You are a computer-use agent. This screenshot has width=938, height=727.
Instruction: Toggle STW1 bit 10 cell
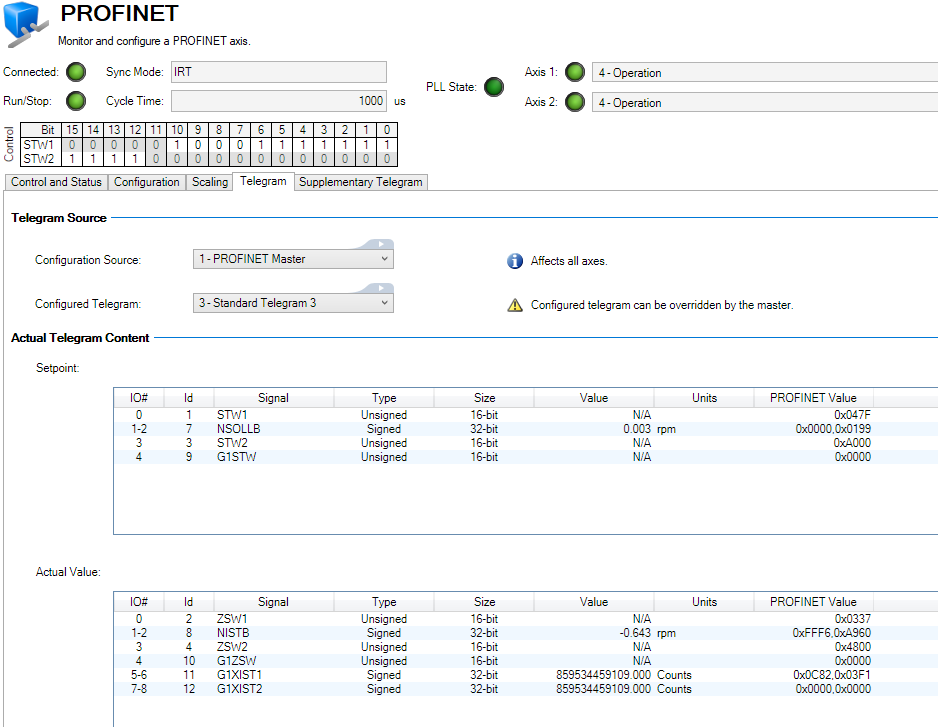177,145
